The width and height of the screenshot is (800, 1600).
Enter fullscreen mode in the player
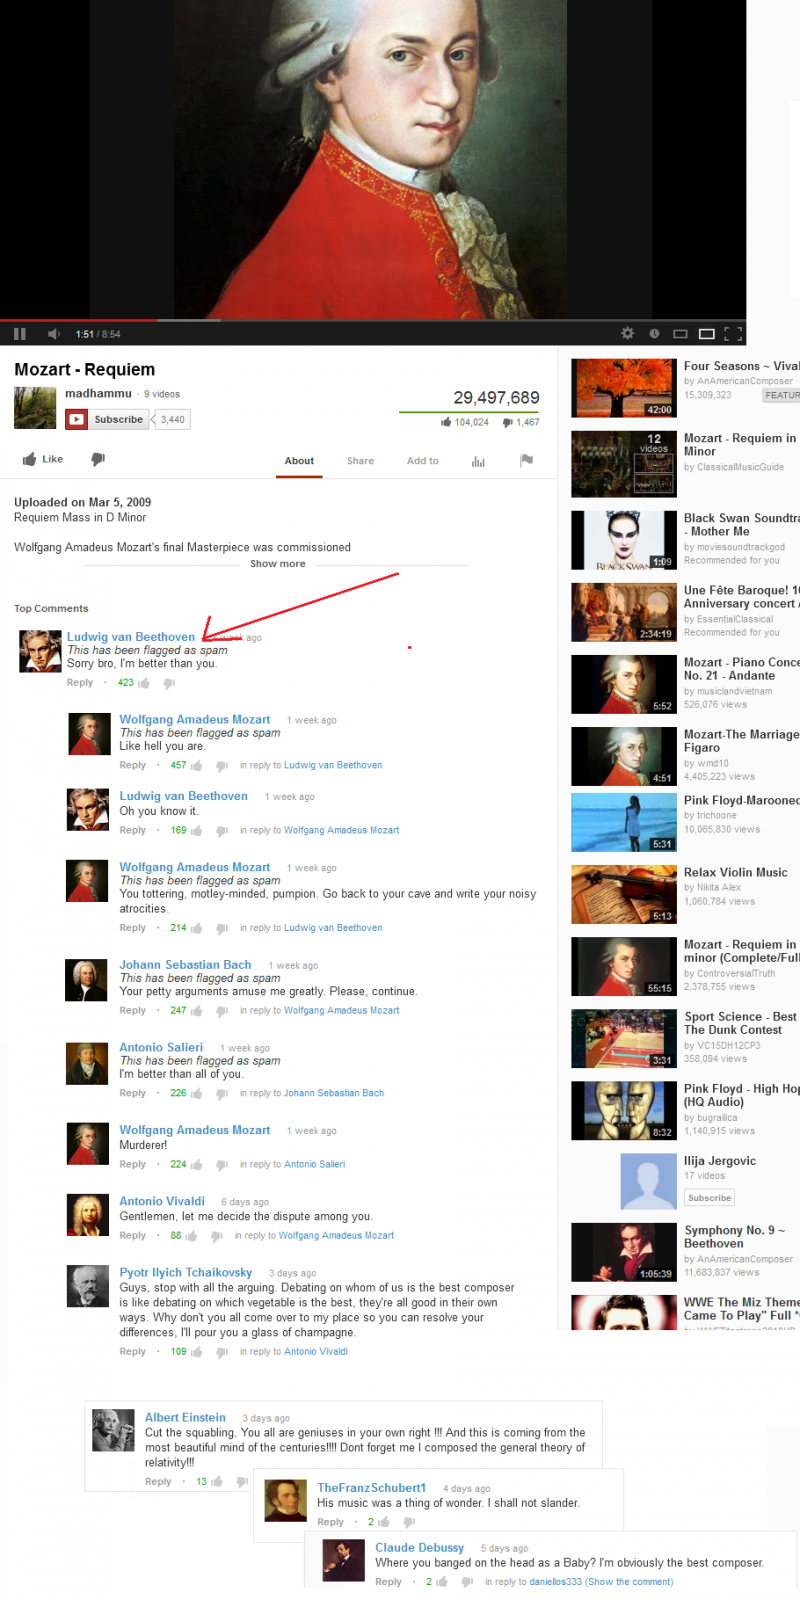(x=733, y=334)
